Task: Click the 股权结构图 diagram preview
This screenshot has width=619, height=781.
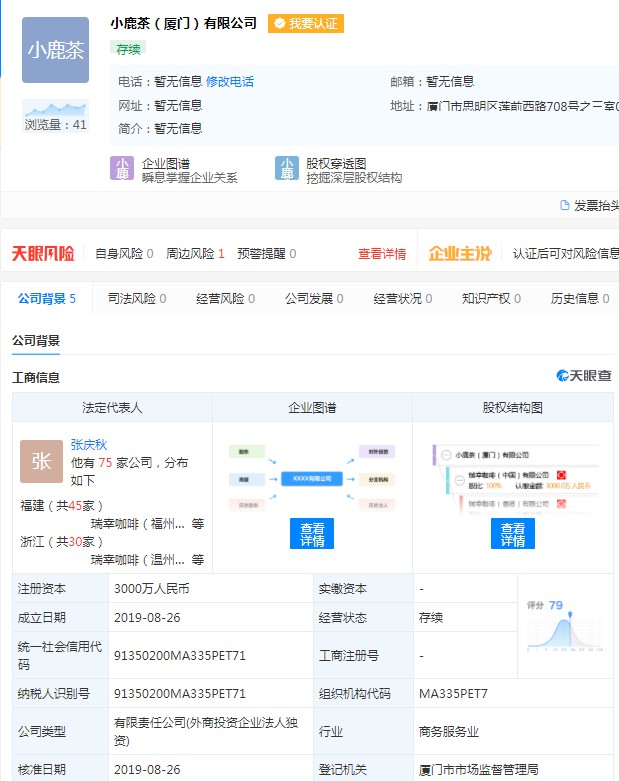Action: [x=515, y=479]
